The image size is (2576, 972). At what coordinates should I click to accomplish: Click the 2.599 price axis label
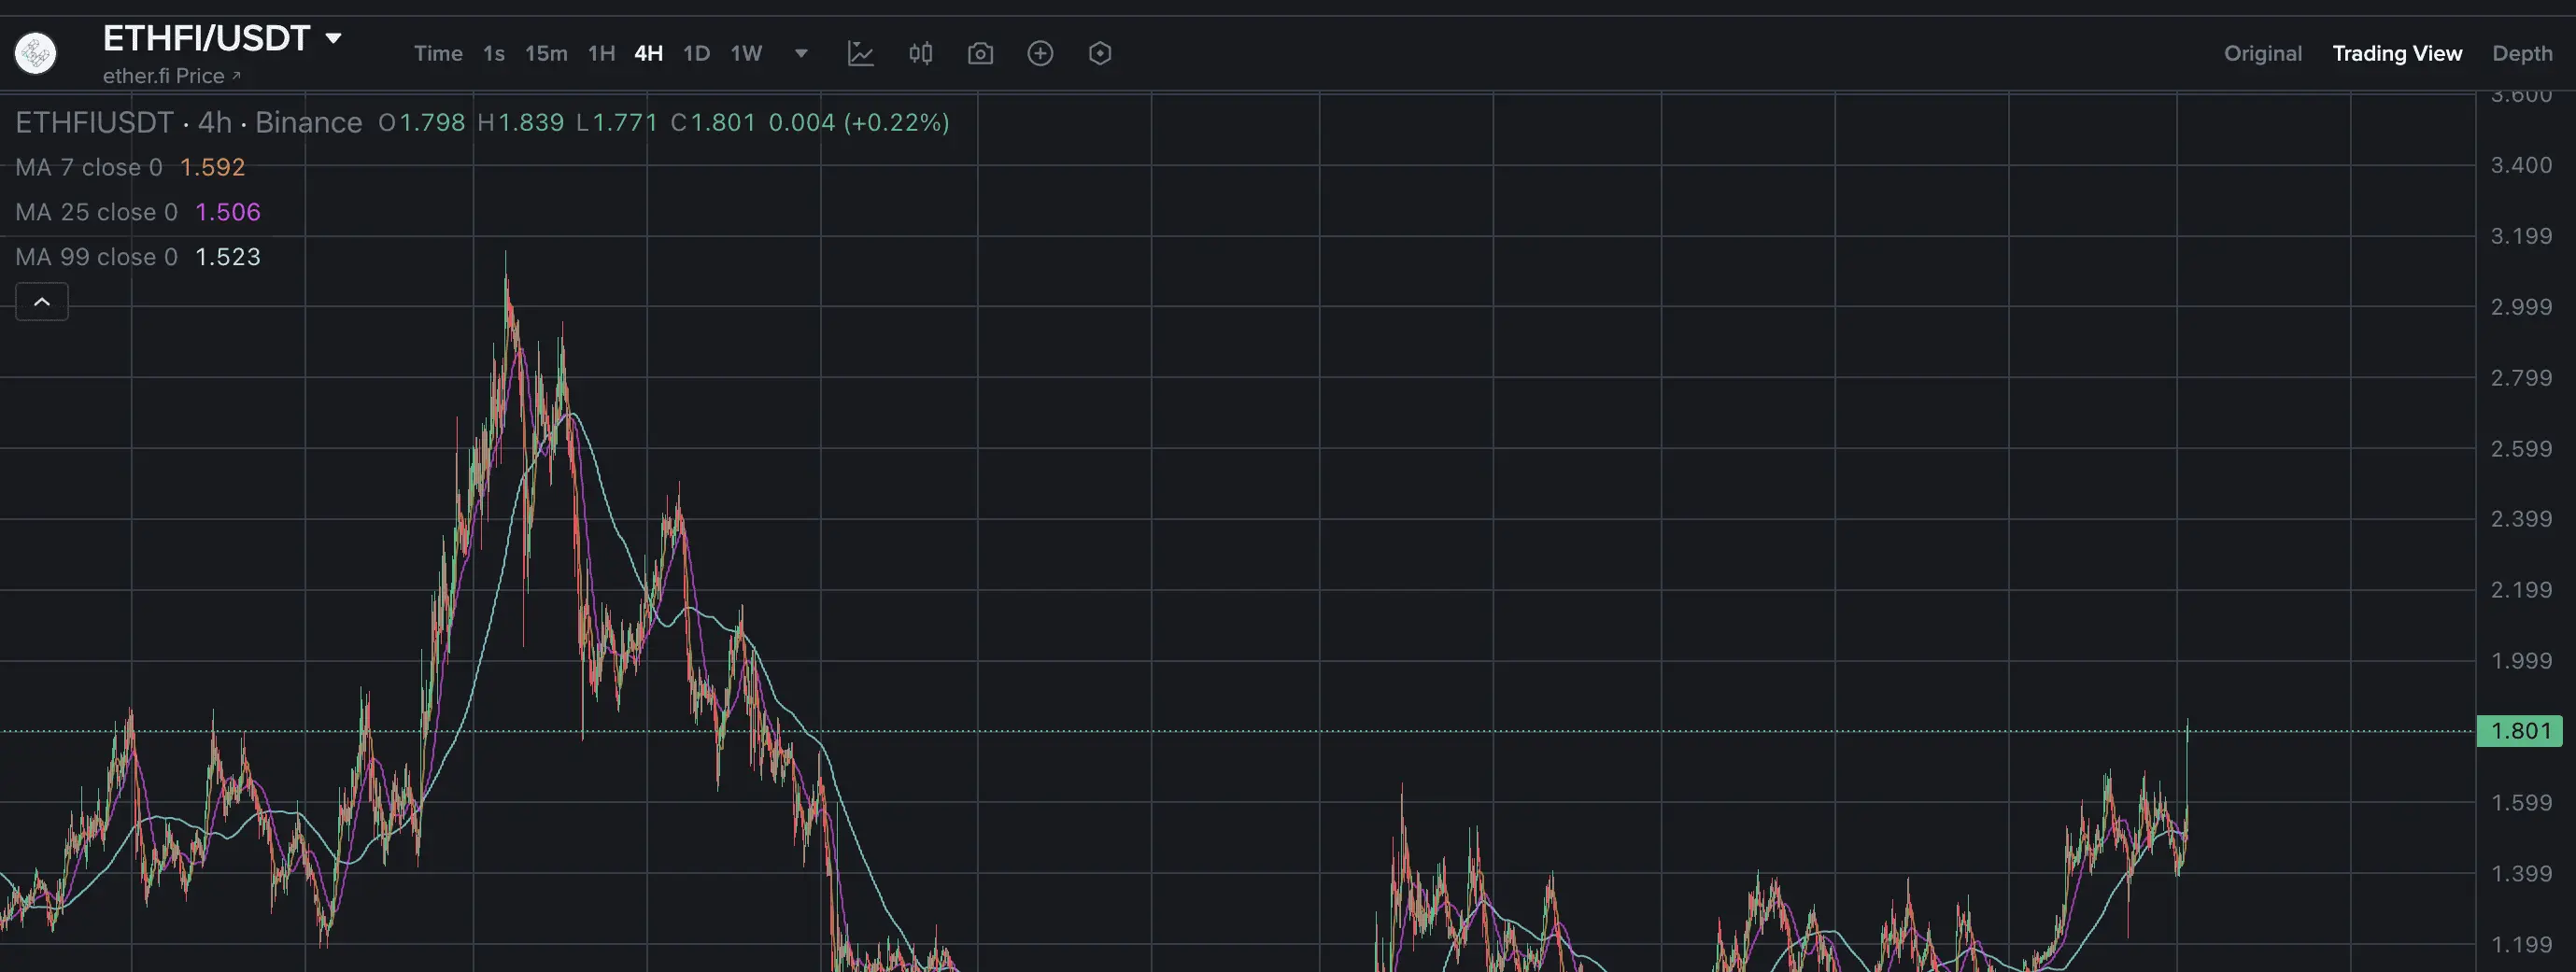(x=2521, y=449)
